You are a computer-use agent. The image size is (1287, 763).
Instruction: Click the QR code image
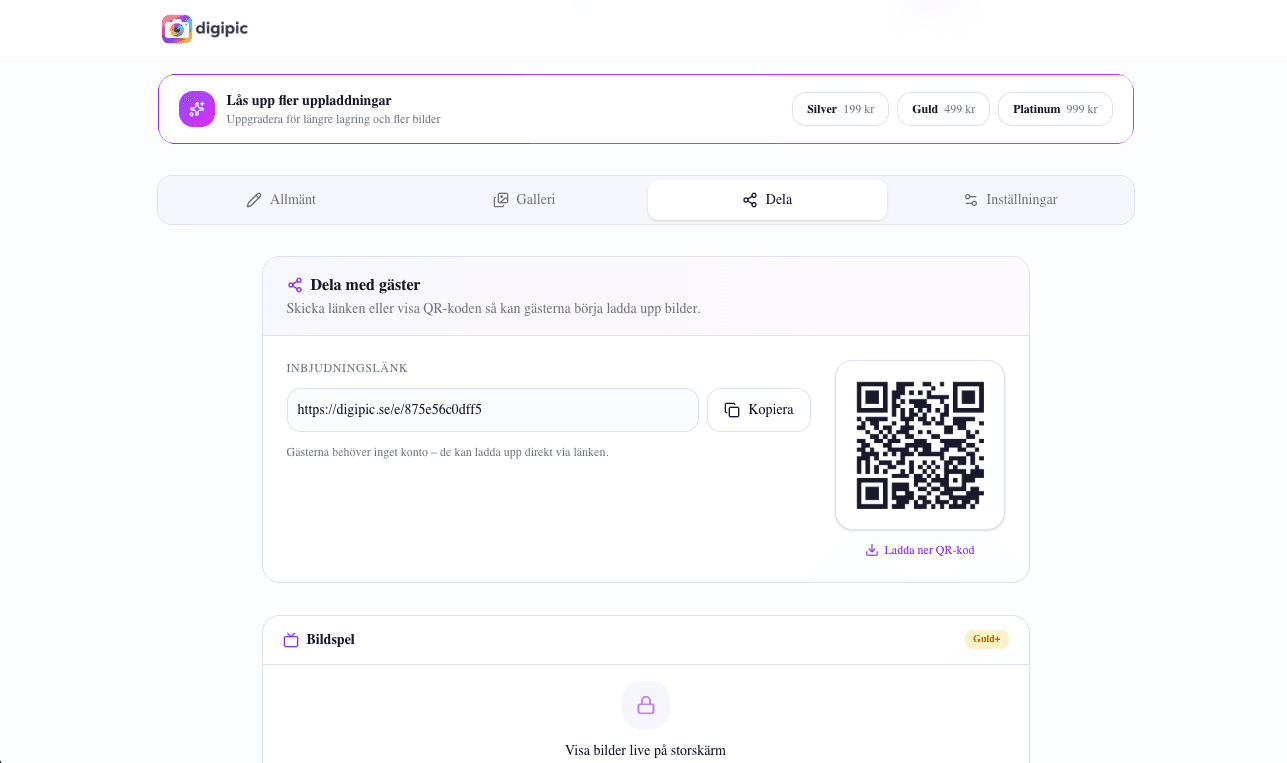pos(919,444)
